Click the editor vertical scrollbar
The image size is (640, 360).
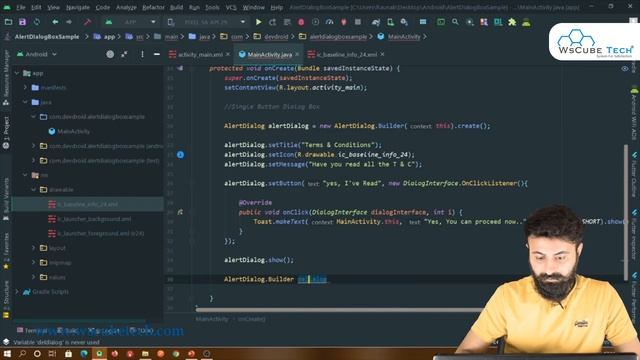[x=626, y=212]
